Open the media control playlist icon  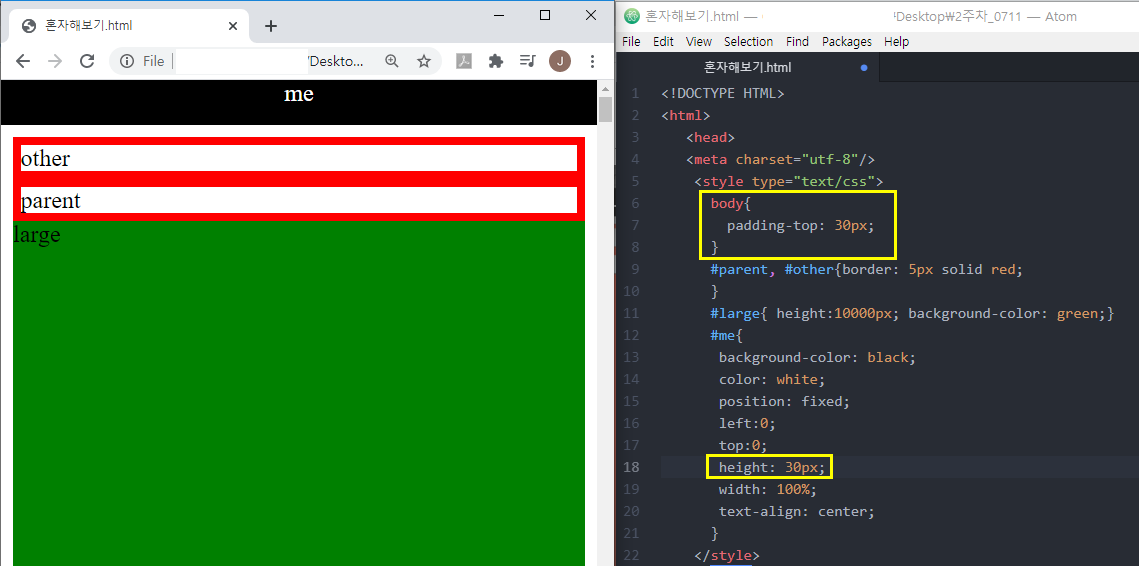[527, 61]
